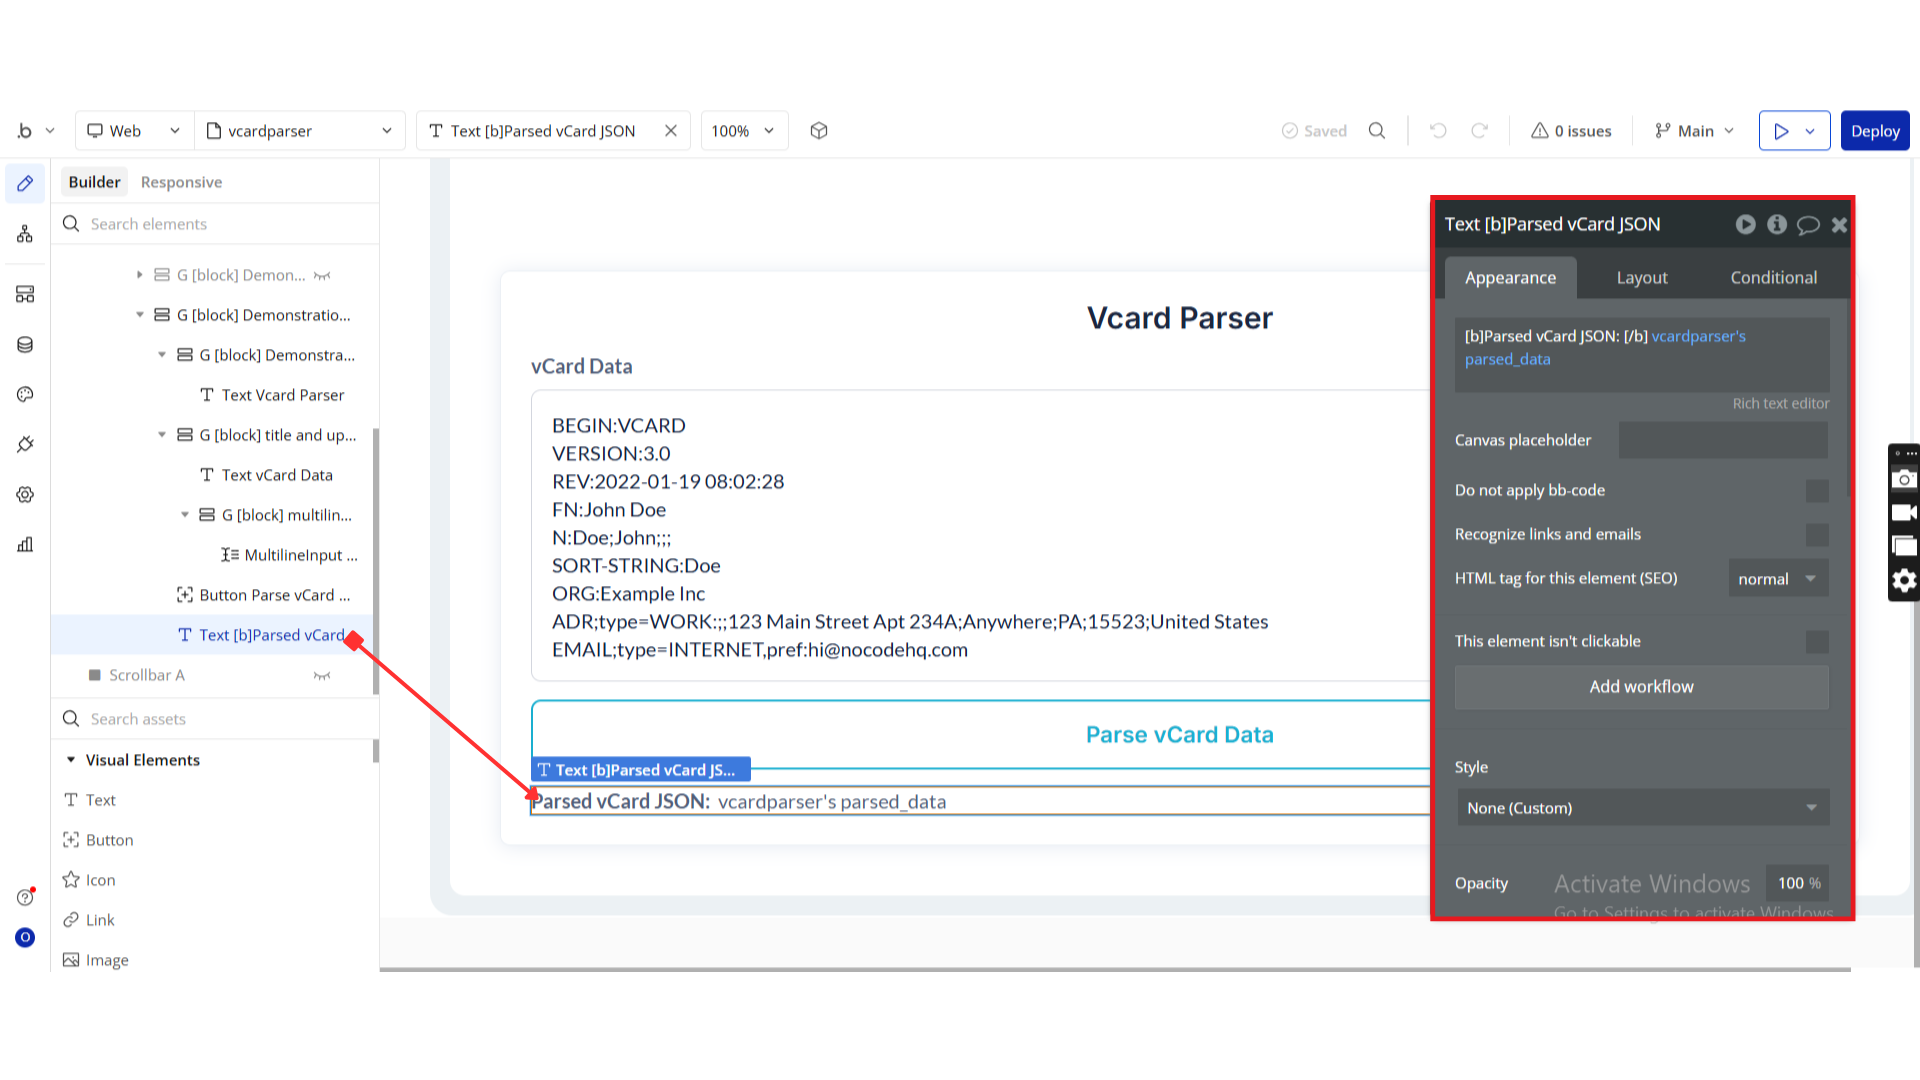The image size is (1920, 1080).
Task: Open the comment bubble icon in property editor
Action: (x=1808, y=225)
